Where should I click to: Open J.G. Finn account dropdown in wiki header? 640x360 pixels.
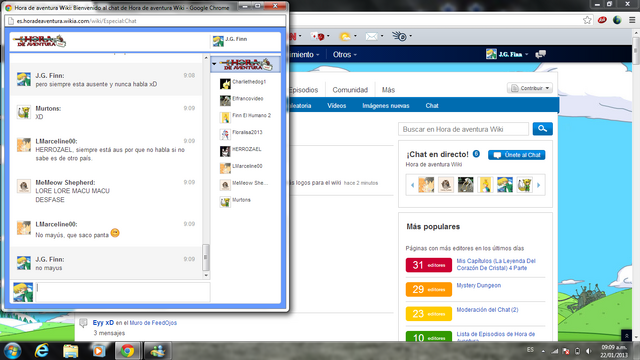507,54
